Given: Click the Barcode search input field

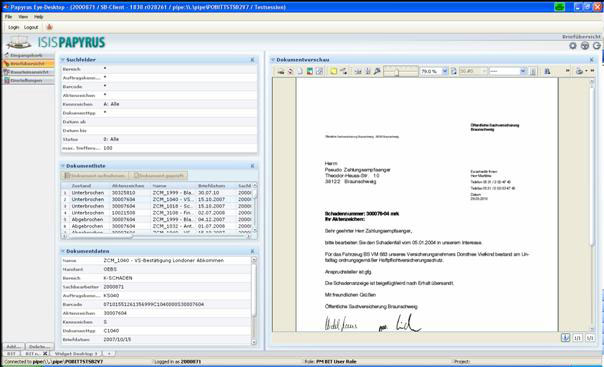Looking at the screenshot, I should click(179, 87).
